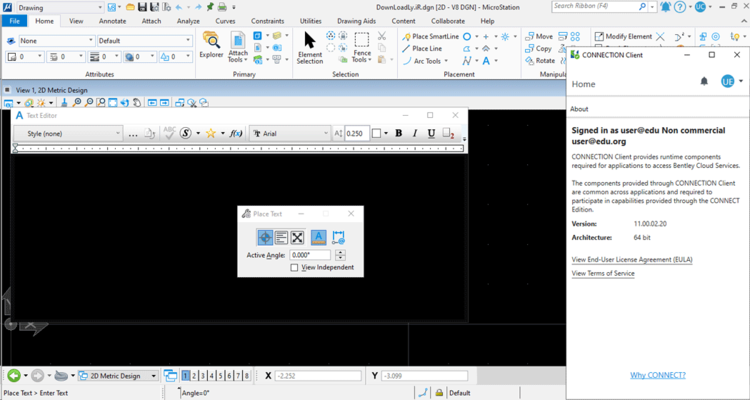Open notifications bell in CONNECTION Client
750x400 pixels.
[x=704, y=82]
